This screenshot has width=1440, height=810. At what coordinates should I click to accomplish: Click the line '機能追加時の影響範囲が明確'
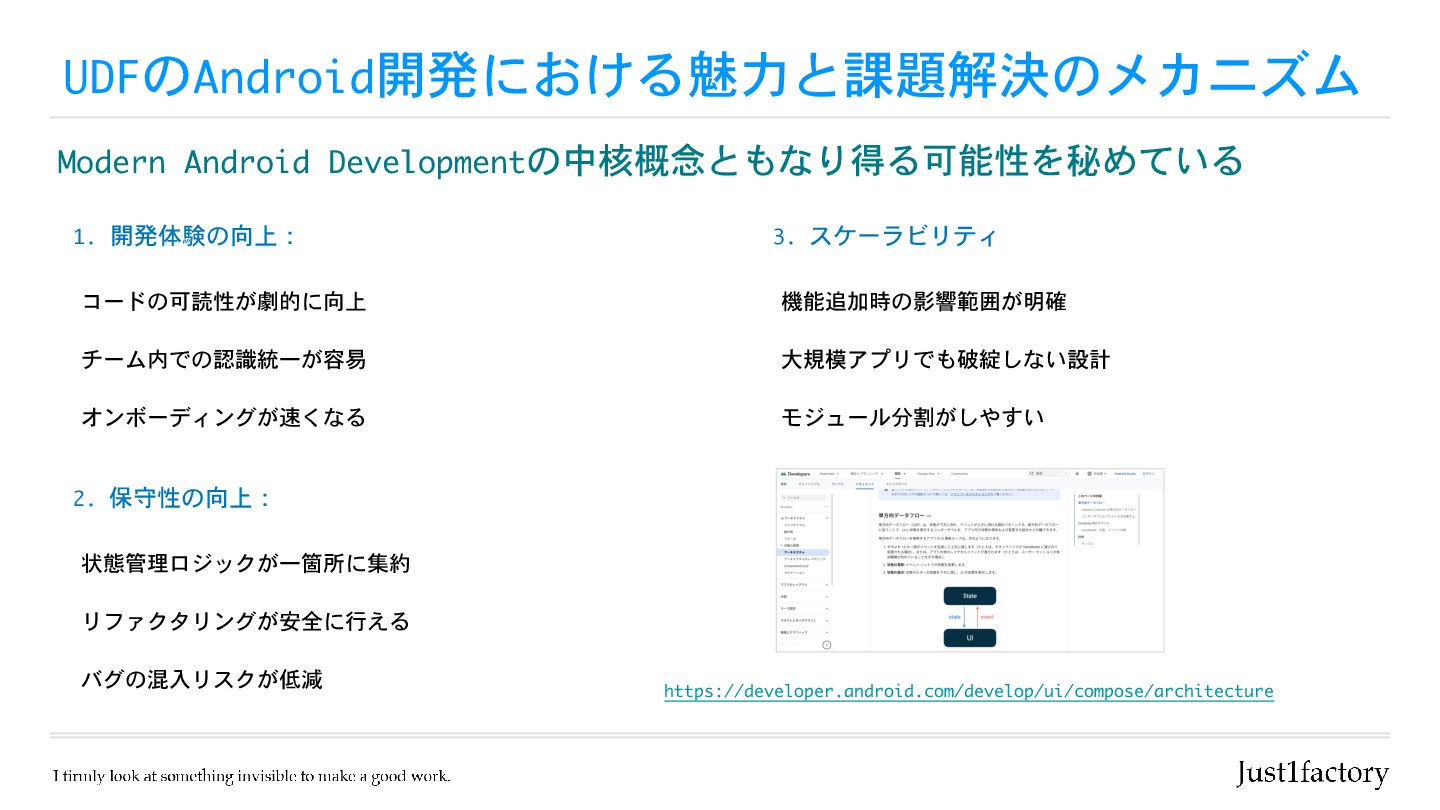924,301
